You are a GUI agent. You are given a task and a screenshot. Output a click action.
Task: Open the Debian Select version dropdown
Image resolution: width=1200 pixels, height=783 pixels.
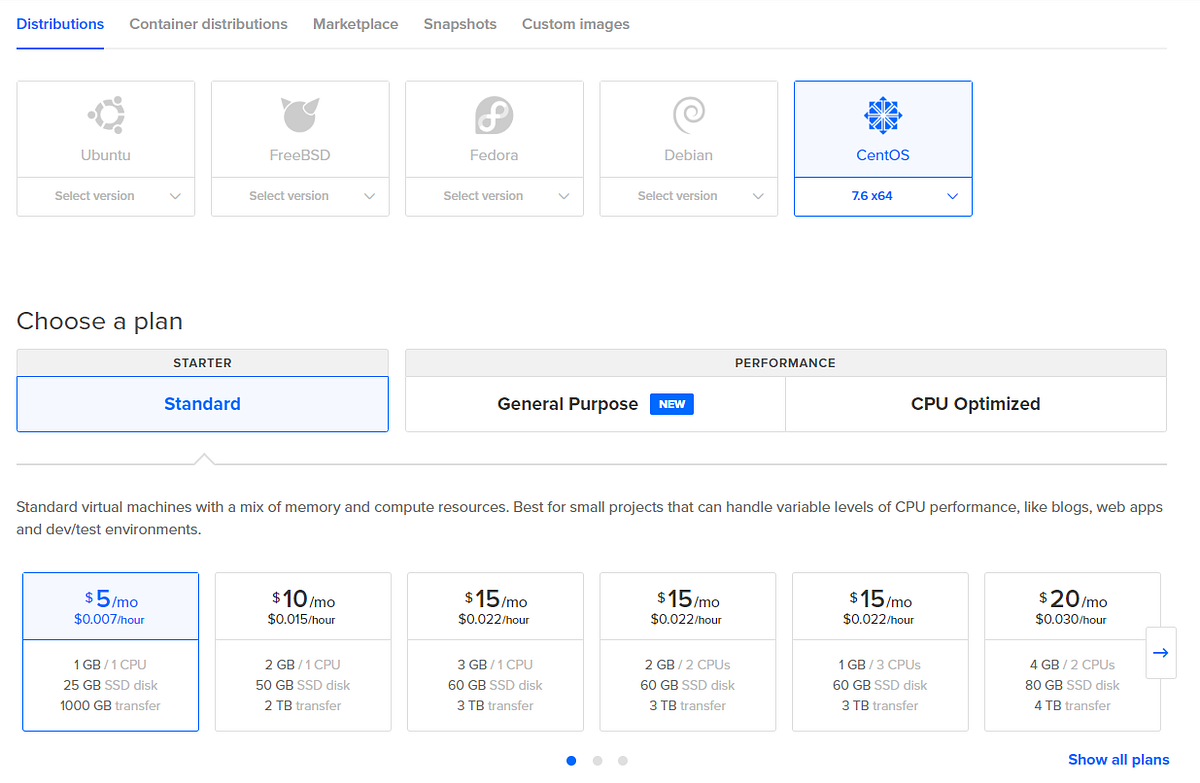point(688,196)
